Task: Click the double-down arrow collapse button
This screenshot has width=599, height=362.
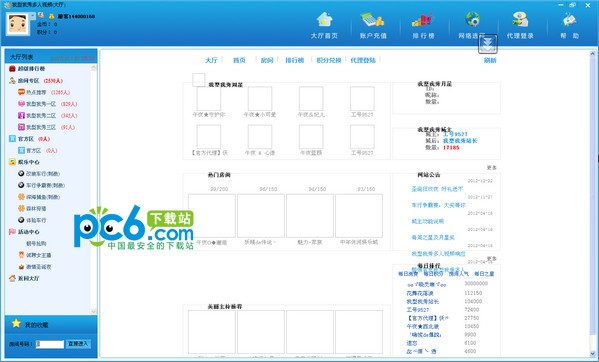Action: 488,44
